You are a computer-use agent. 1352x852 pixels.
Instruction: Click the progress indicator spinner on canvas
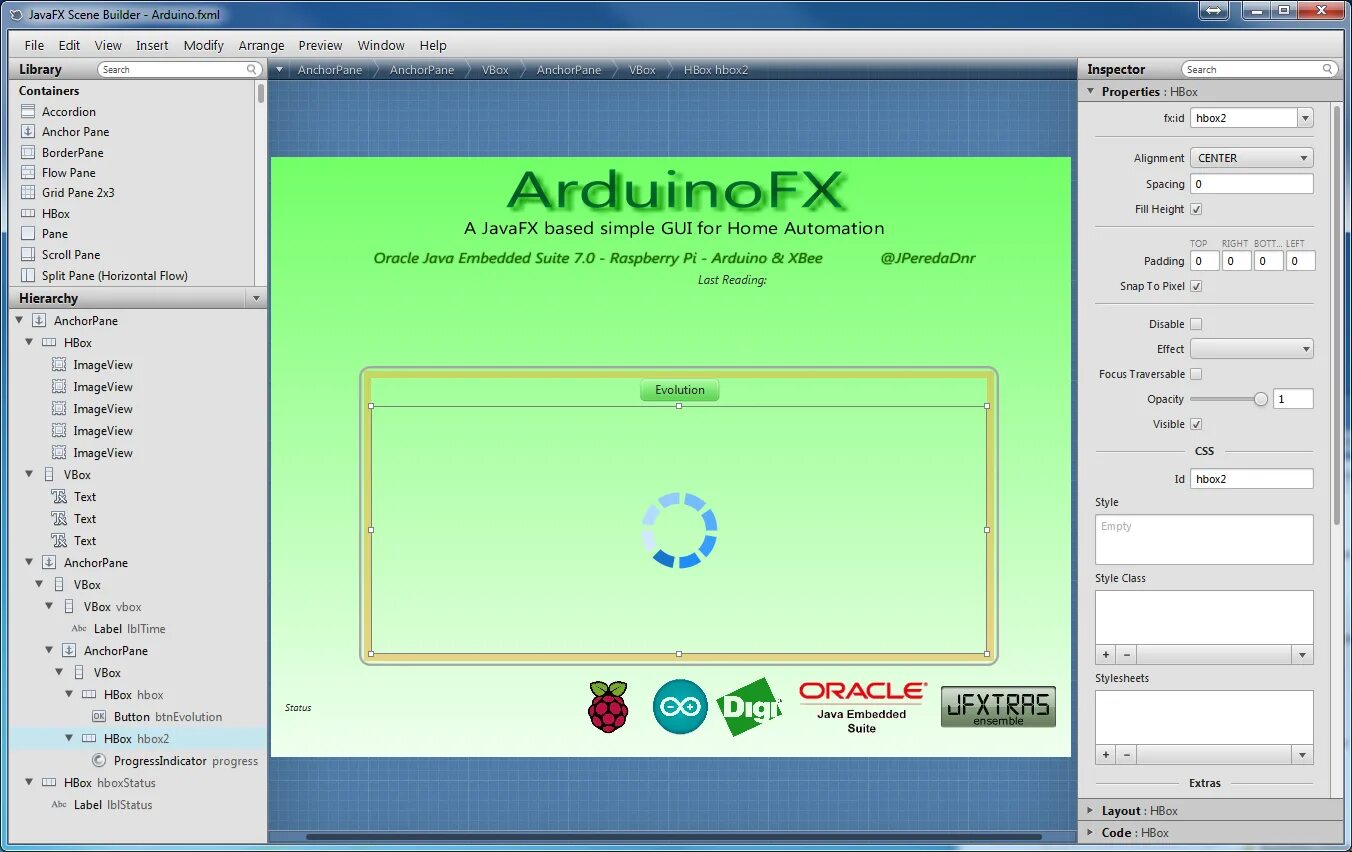(x=680, y=530)
